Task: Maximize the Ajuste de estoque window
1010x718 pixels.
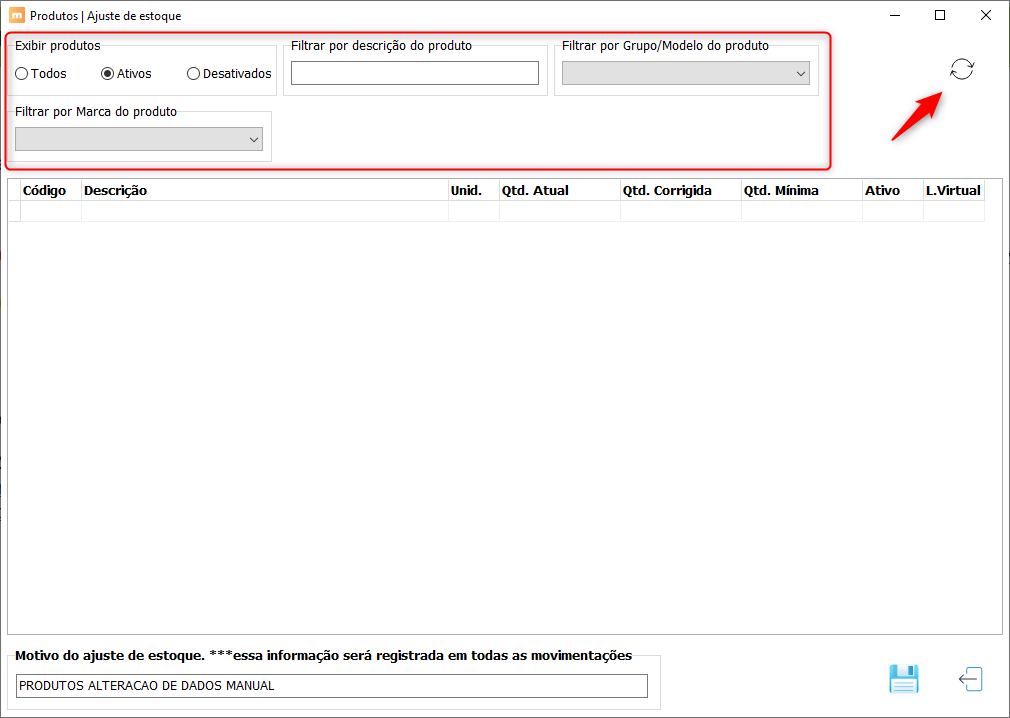Action: pos(940,15)
